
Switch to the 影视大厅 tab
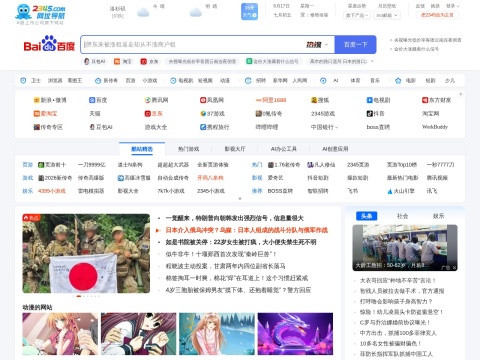click(x=235, y=149)
